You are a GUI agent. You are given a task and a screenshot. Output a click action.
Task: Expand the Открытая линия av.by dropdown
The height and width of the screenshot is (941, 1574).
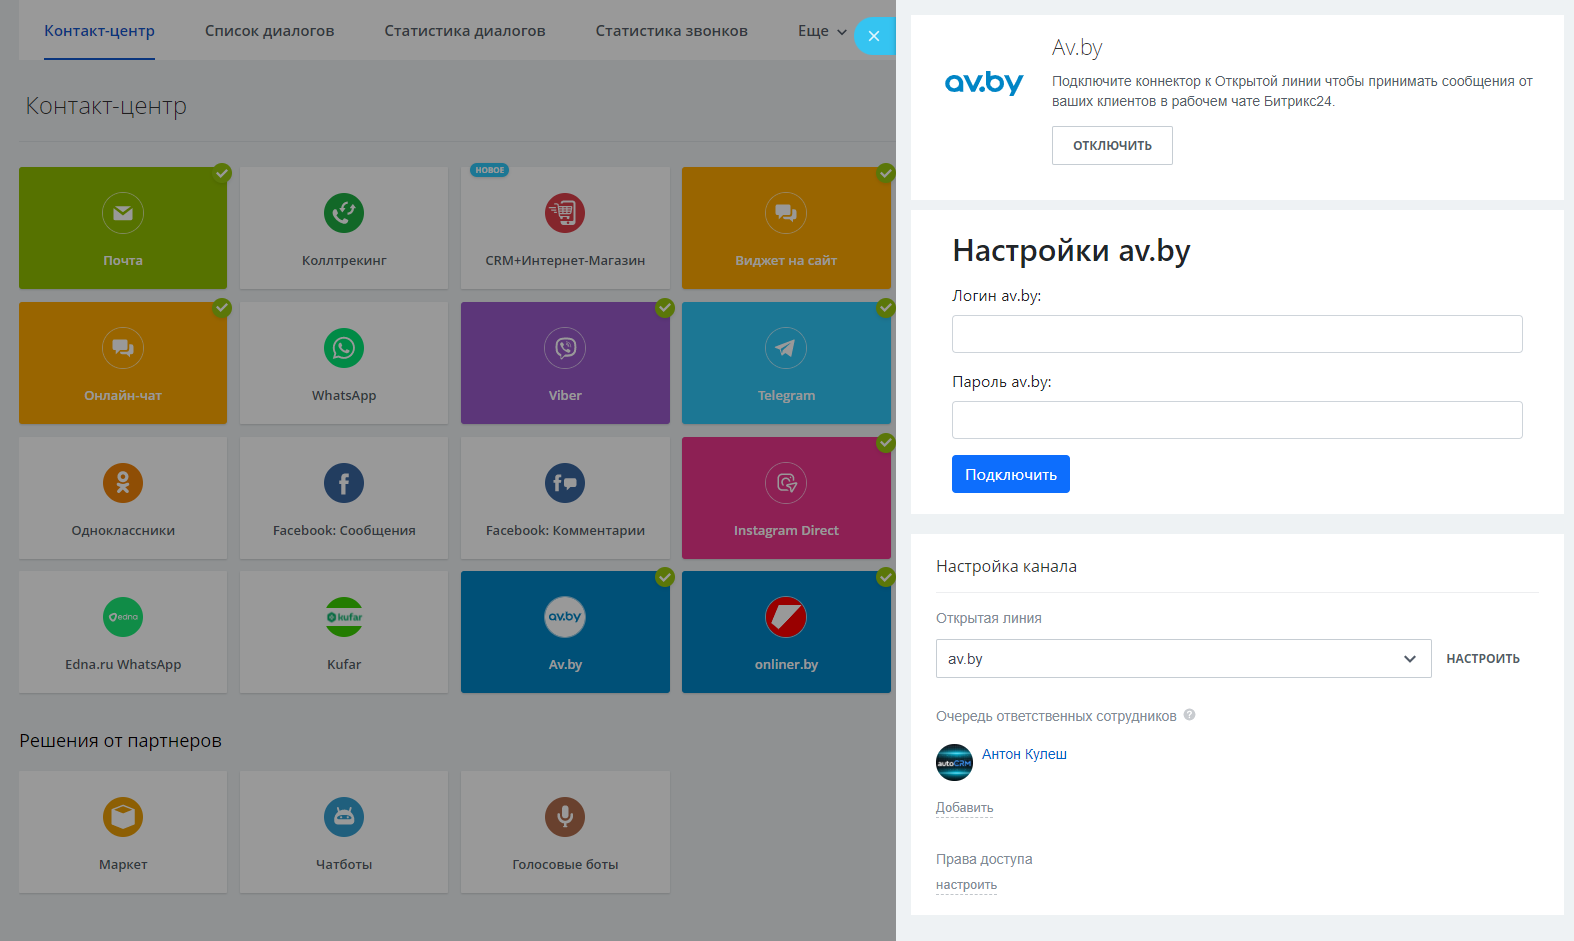1183,659
